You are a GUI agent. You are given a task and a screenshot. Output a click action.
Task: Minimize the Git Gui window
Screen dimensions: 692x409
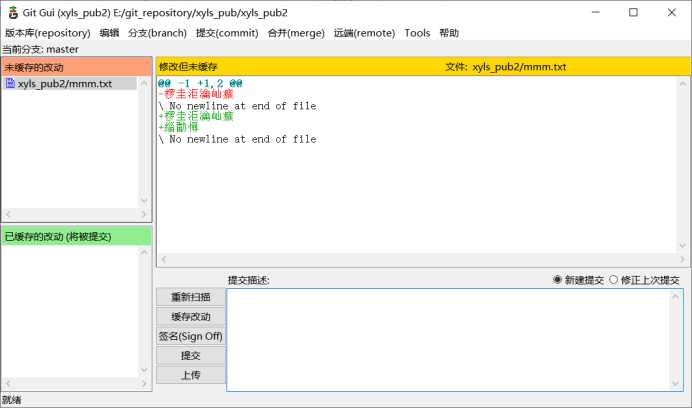596,12
